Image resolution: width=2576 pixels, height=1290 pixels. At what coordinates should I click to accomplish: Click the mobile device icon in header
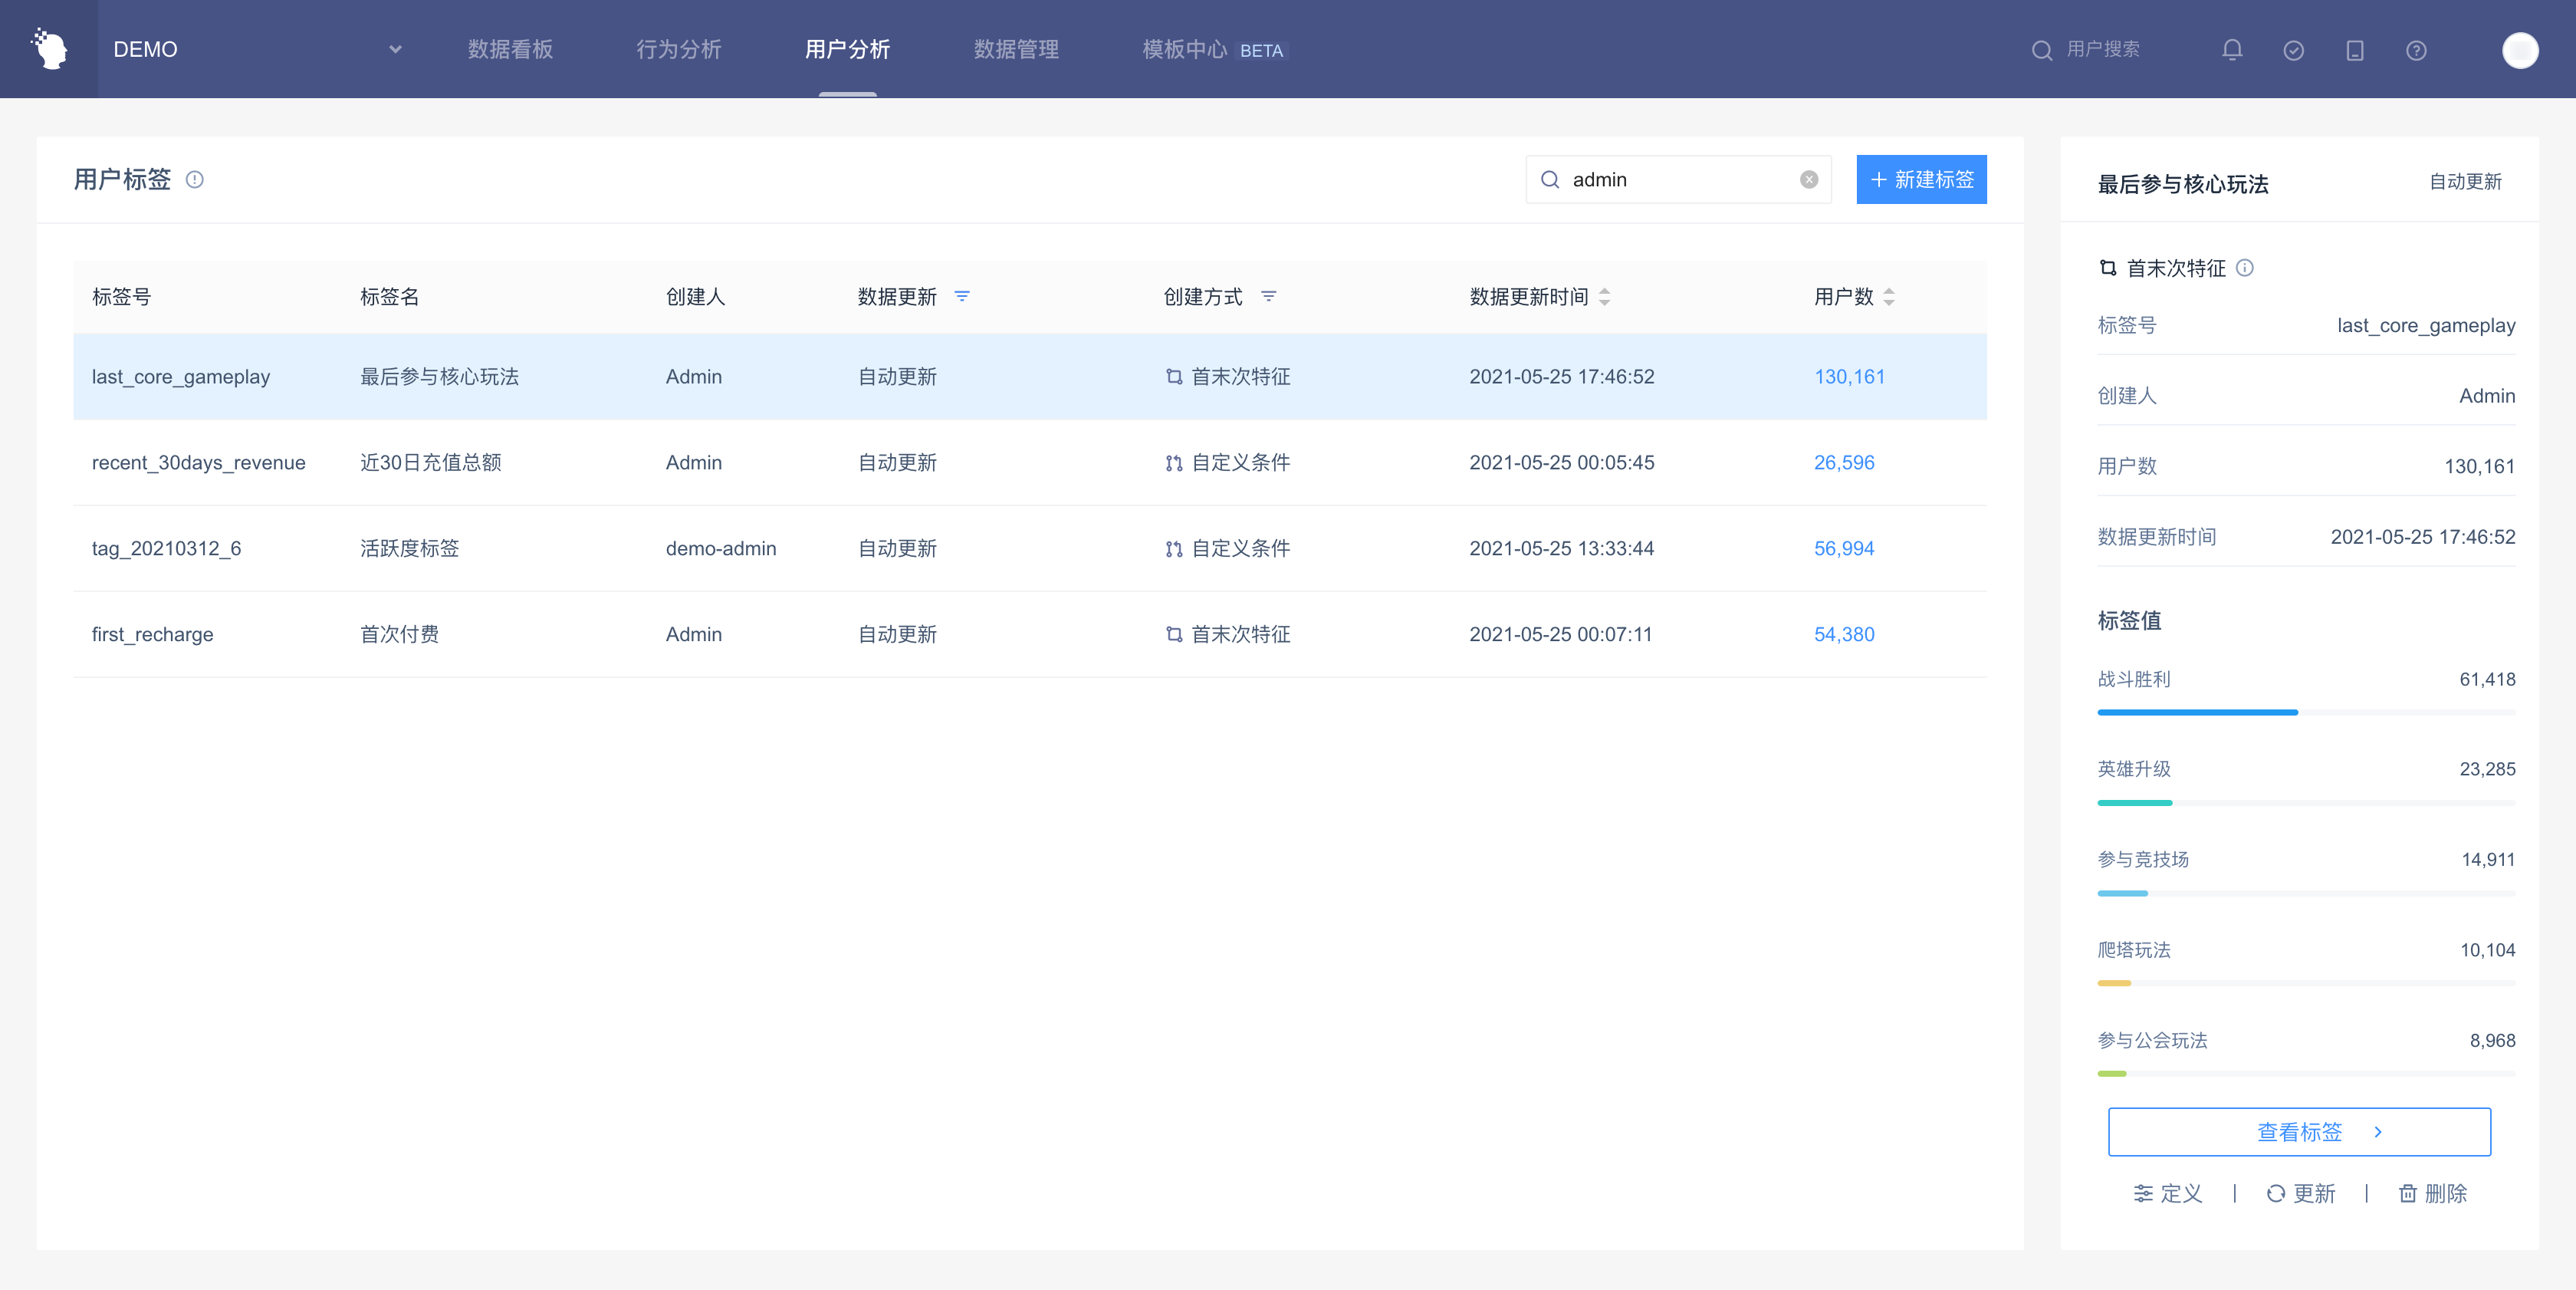point(2355,50)
